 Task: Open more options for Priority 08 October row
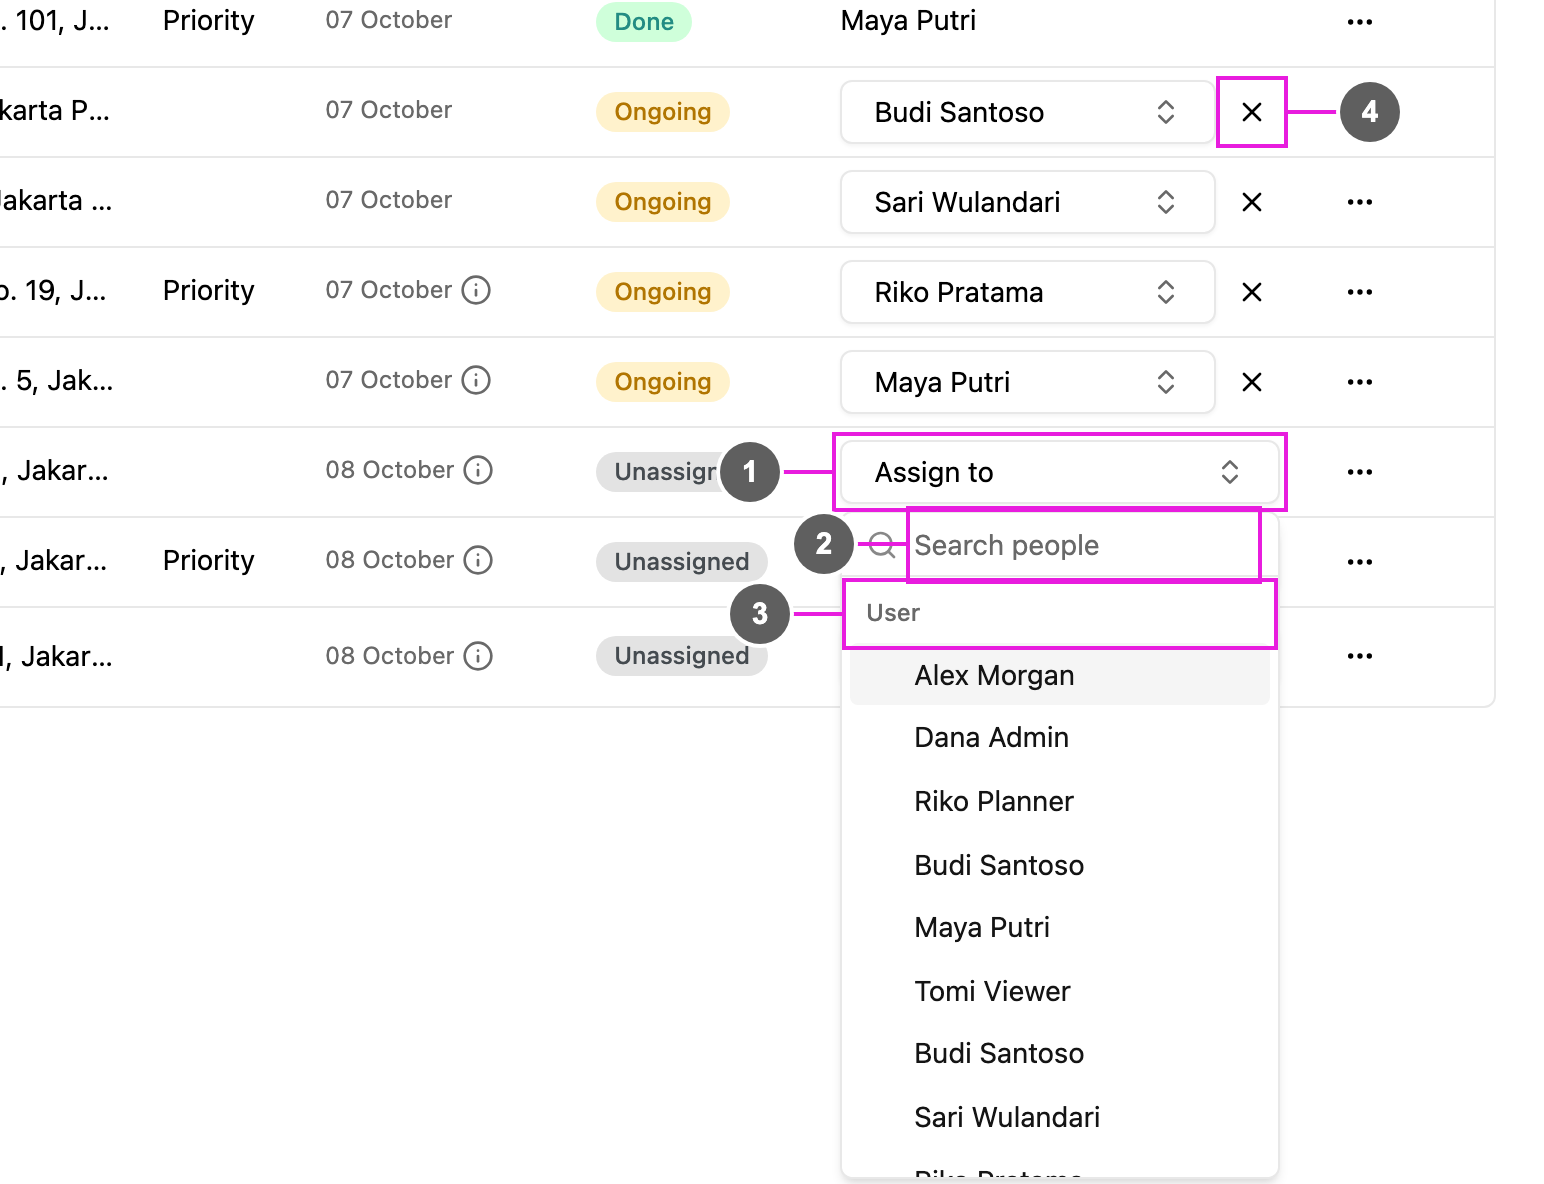click(1359, 562)
